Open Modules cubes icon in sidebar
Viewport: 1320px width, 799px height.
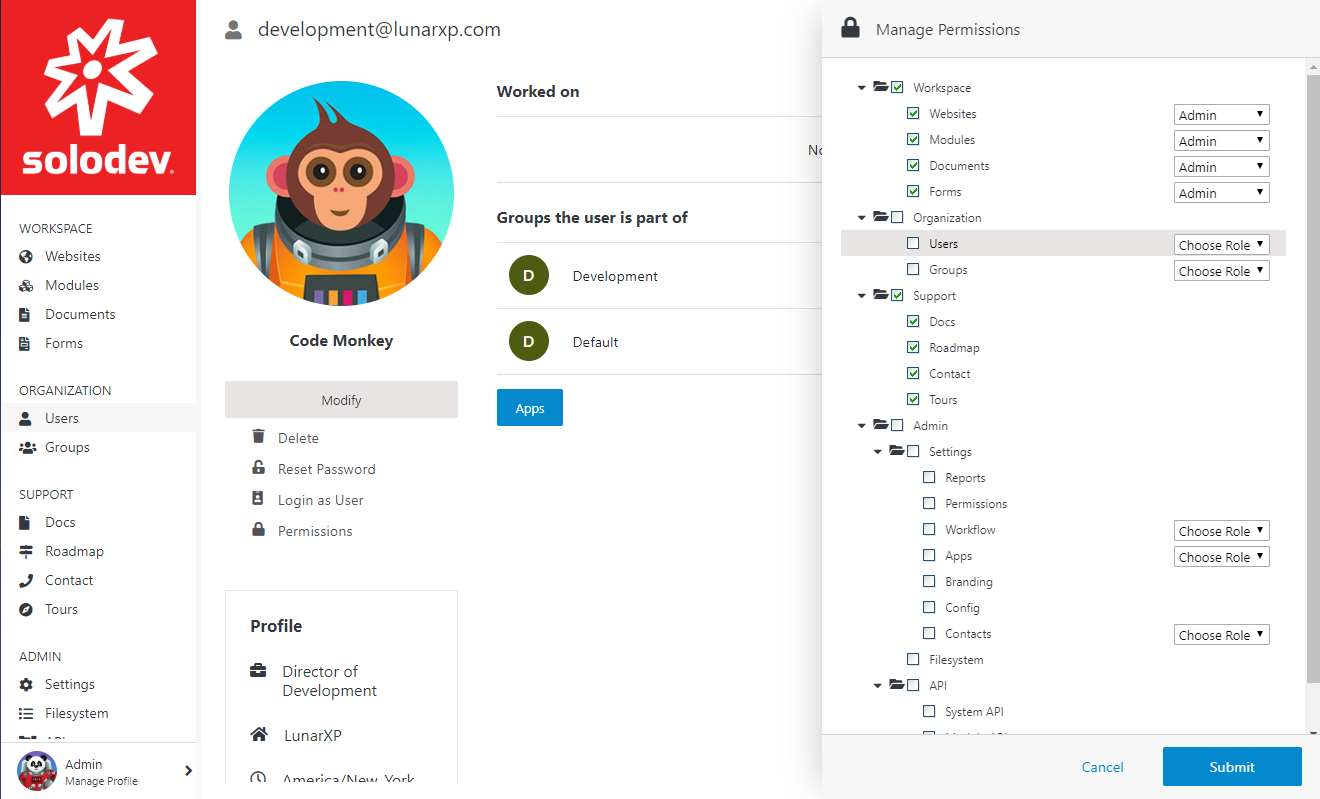click(x=26, y=286)
